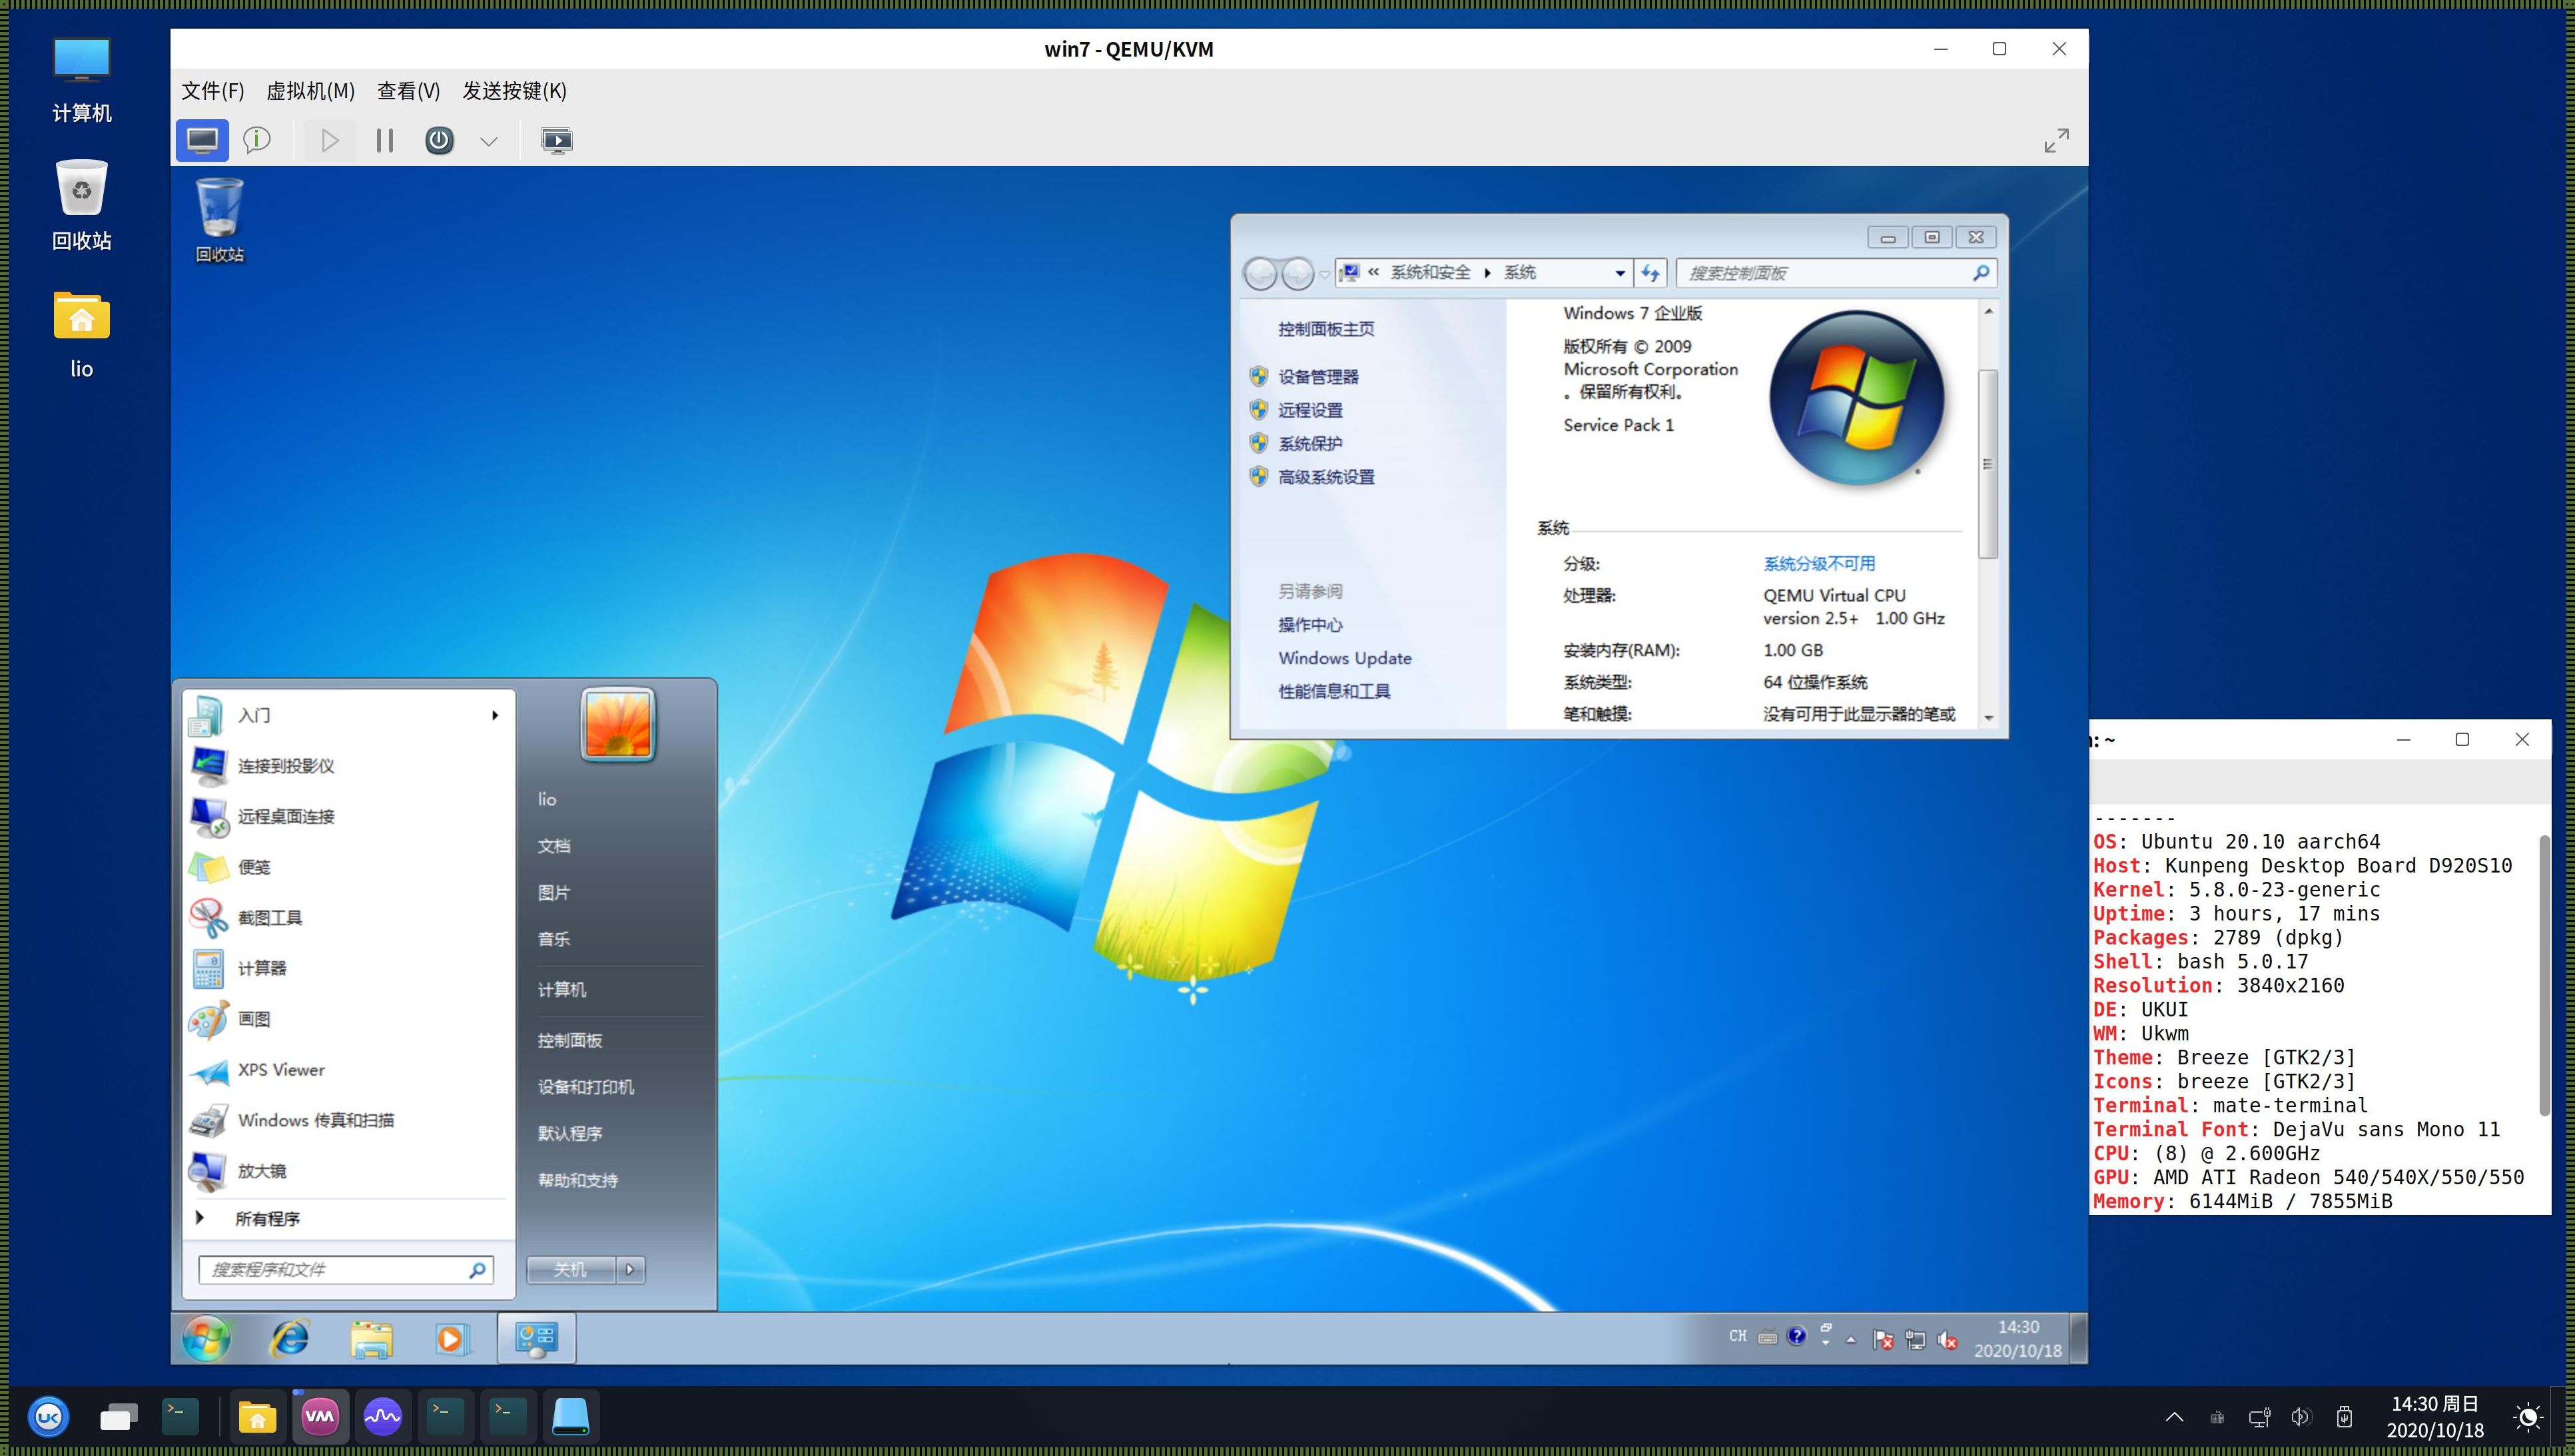Refresh the System control panel window
The image size is (2575, 1456).
[x=1650, y=273]
